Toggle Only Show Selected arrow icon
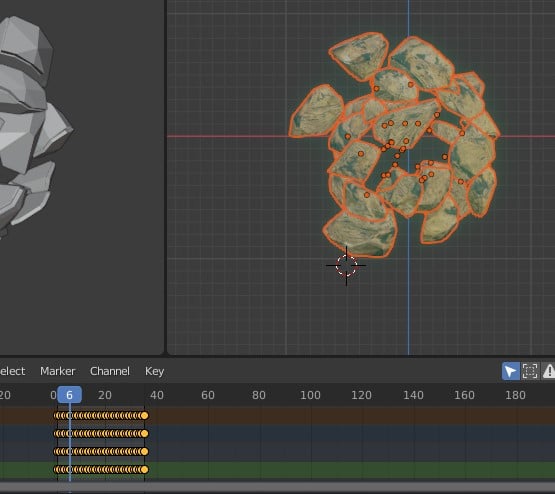This screenshot has height=494, width=555. pyautogui.click(x=510, y=371)
